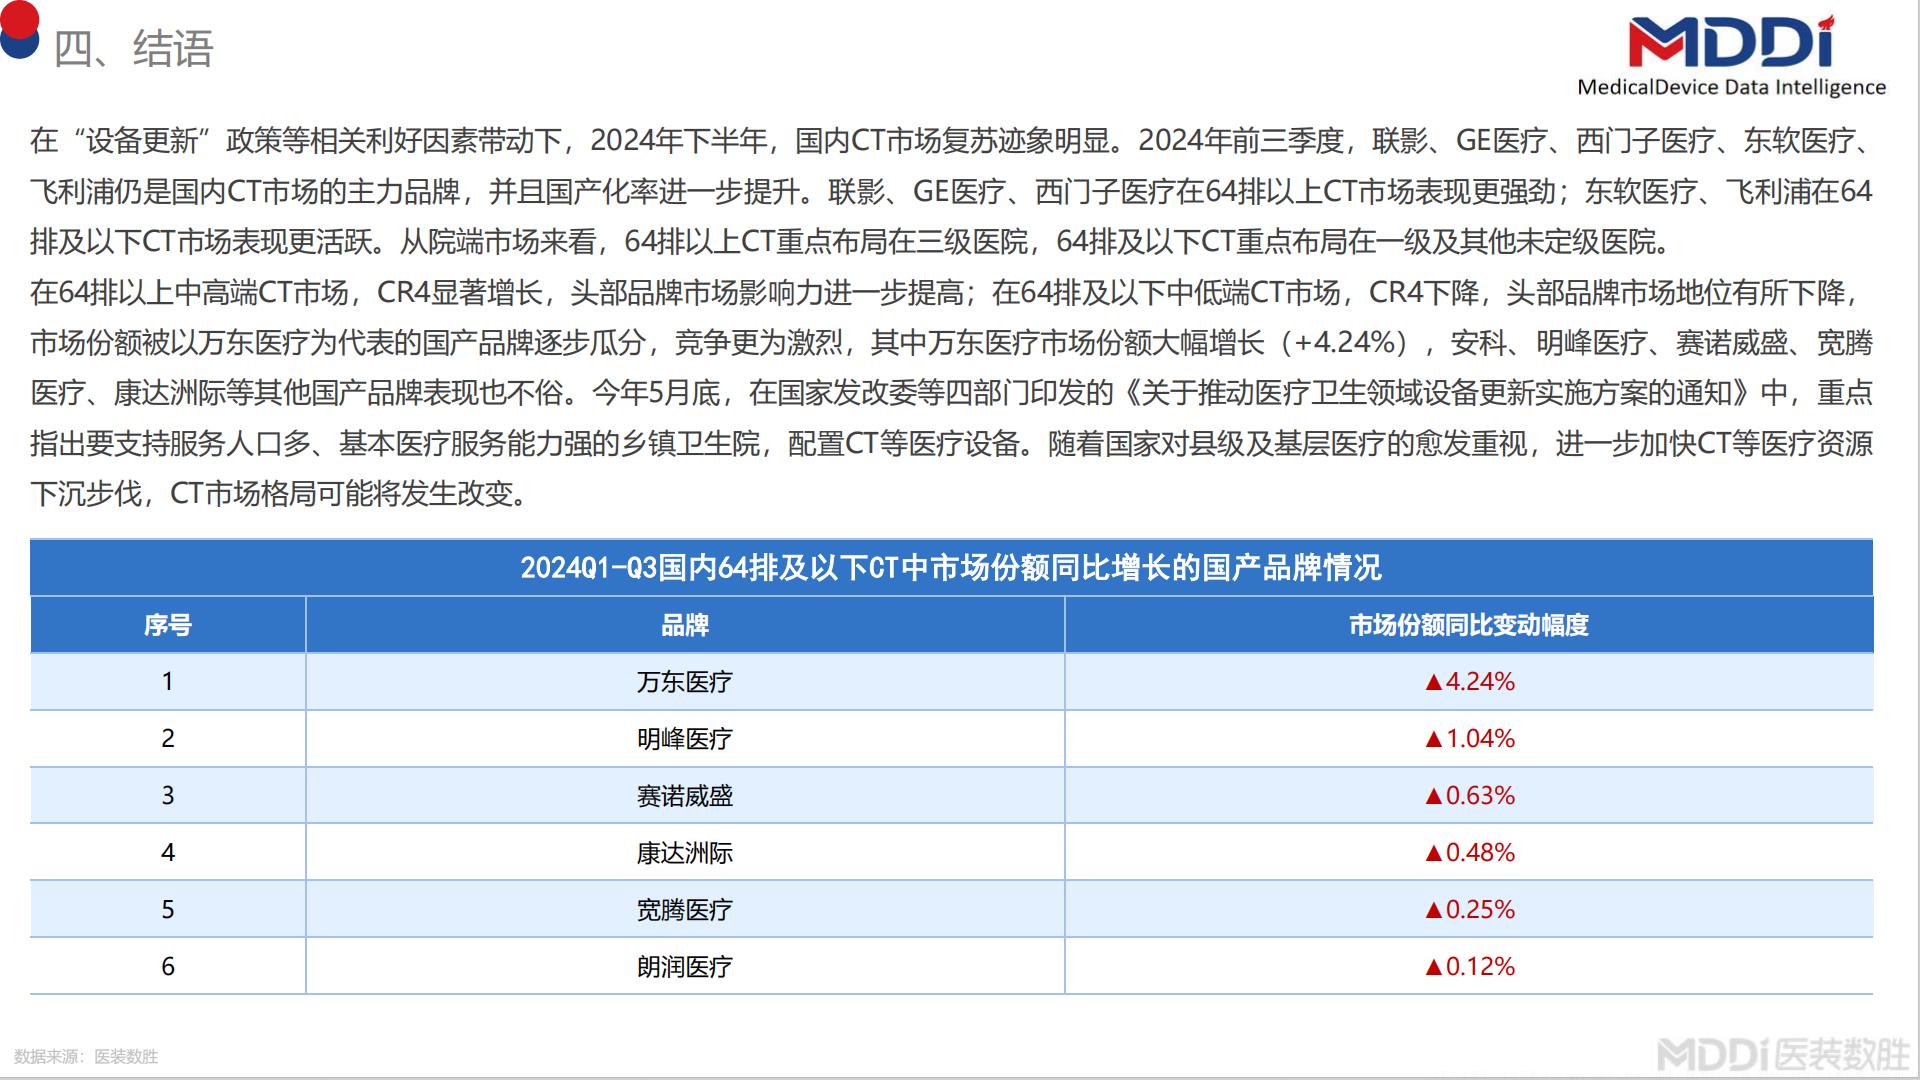The width and height of the screenshot is (1920, 1080).
Task: Select the 赛诺威盛 brand cell
Action: 685,796
